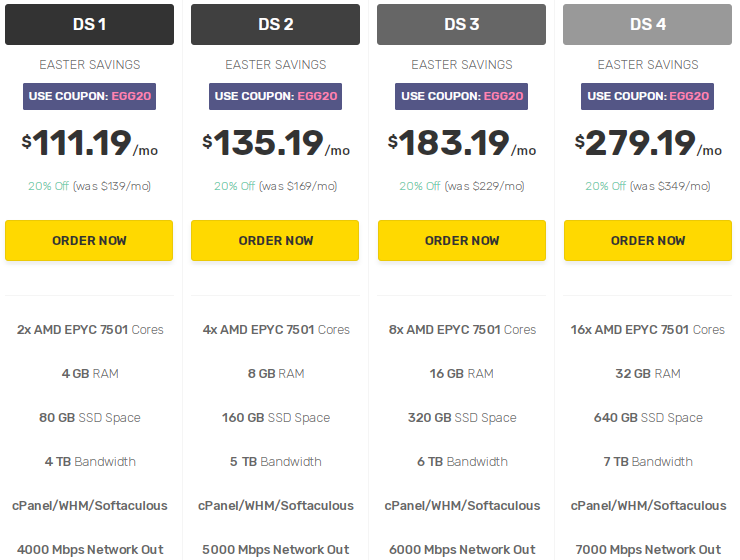Click the 16x AMD EPYC 7501 Cores feature
Viewport: 740px width, 560px height.
tap(648, 329)
